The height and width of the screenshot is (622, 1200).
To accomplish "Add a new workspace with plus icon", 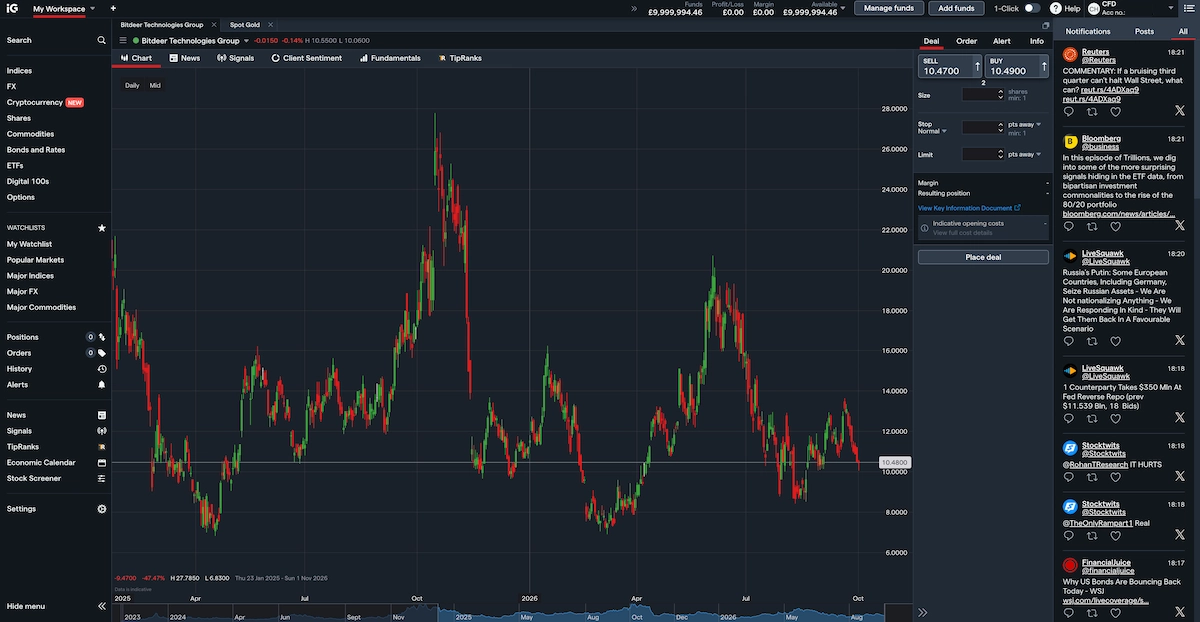I will tap(113, 8).
